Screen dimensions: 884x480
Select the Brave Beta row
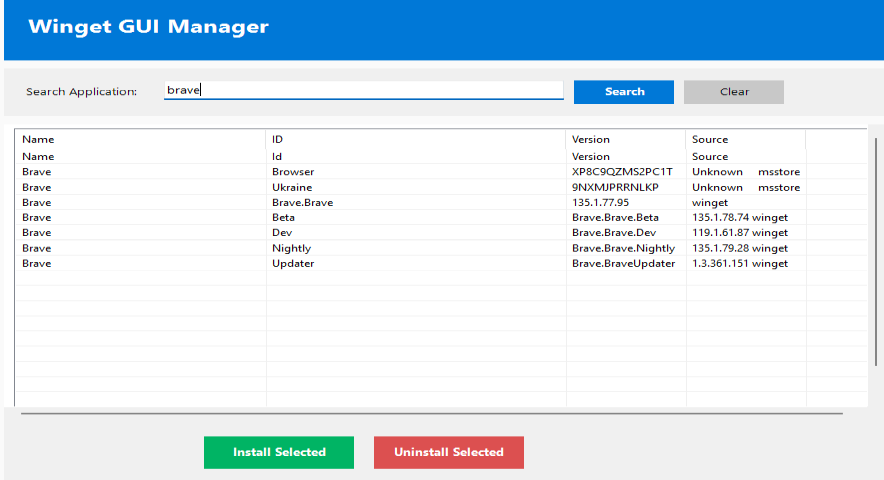click(x=441, y=217)
